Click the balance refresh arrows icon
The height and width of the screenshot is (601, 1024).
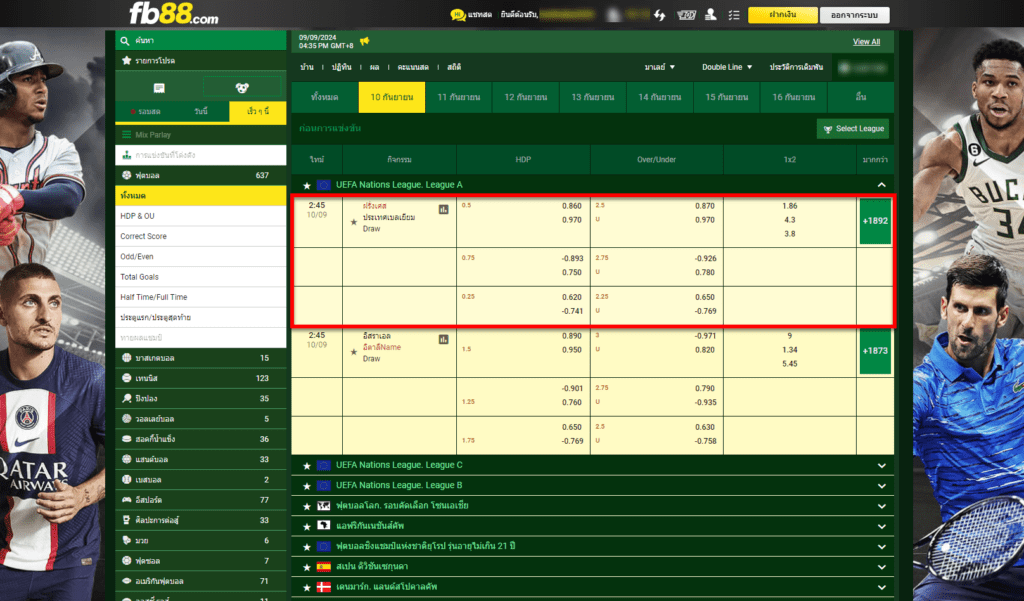(x=660, y=15)
